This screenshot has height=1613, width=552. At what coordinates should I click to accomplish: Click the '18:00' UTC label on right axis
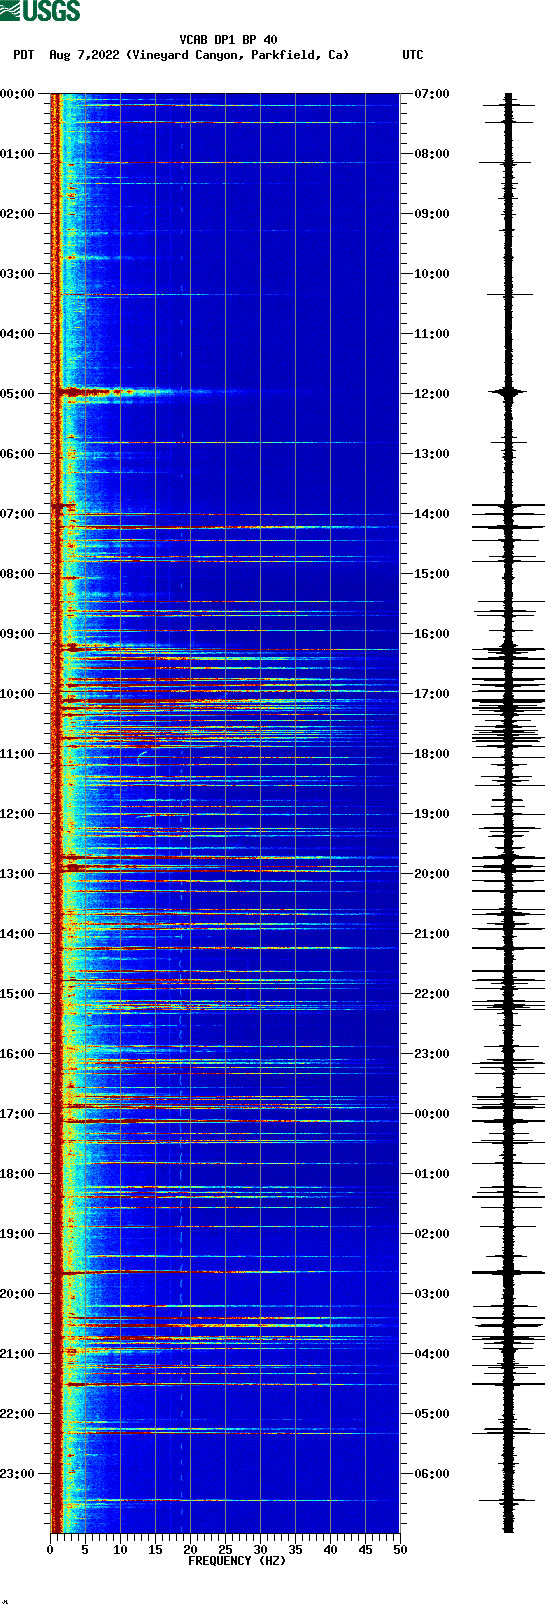click(432, 754)
